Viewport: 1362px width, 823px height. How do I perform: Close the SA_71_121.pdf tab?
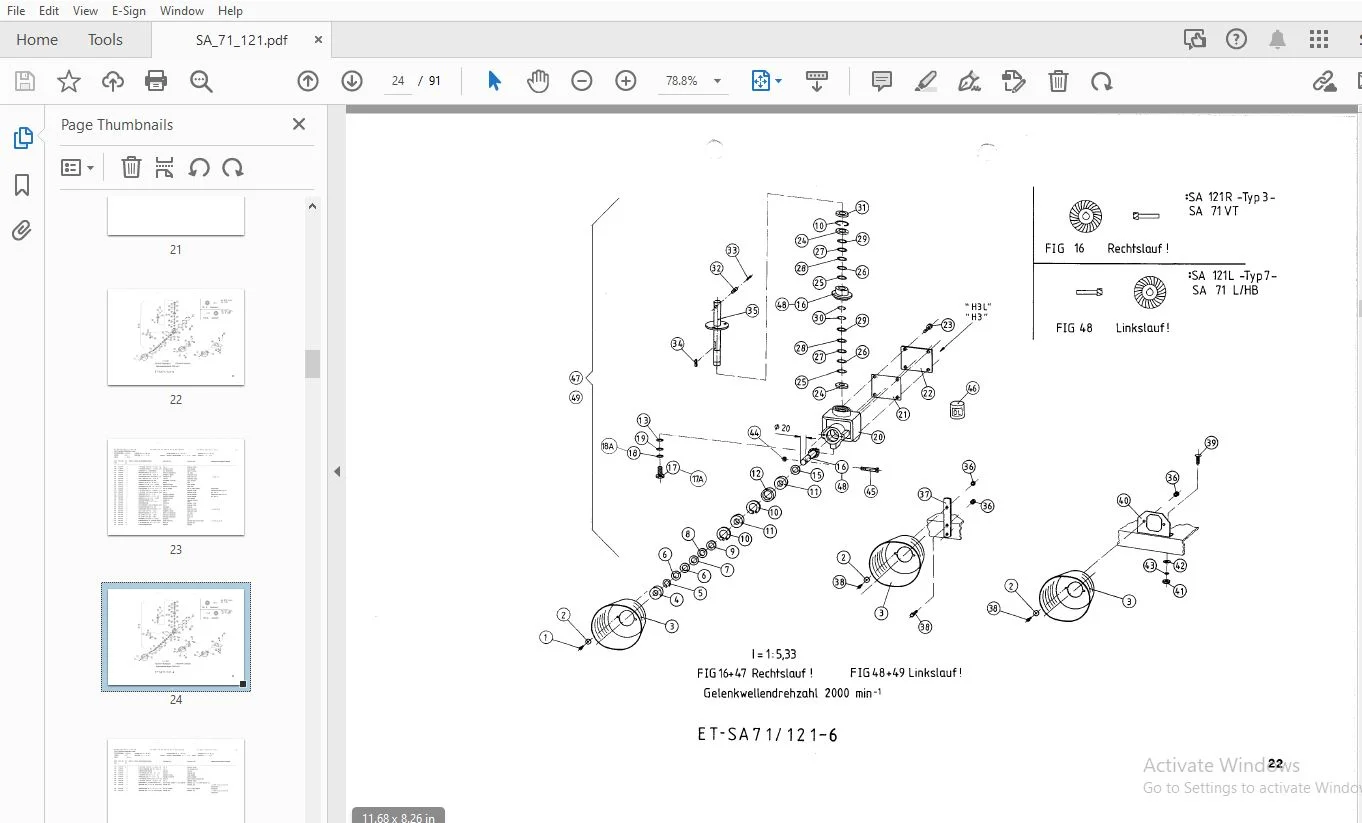pyautogui.click(x=318, y=40)
